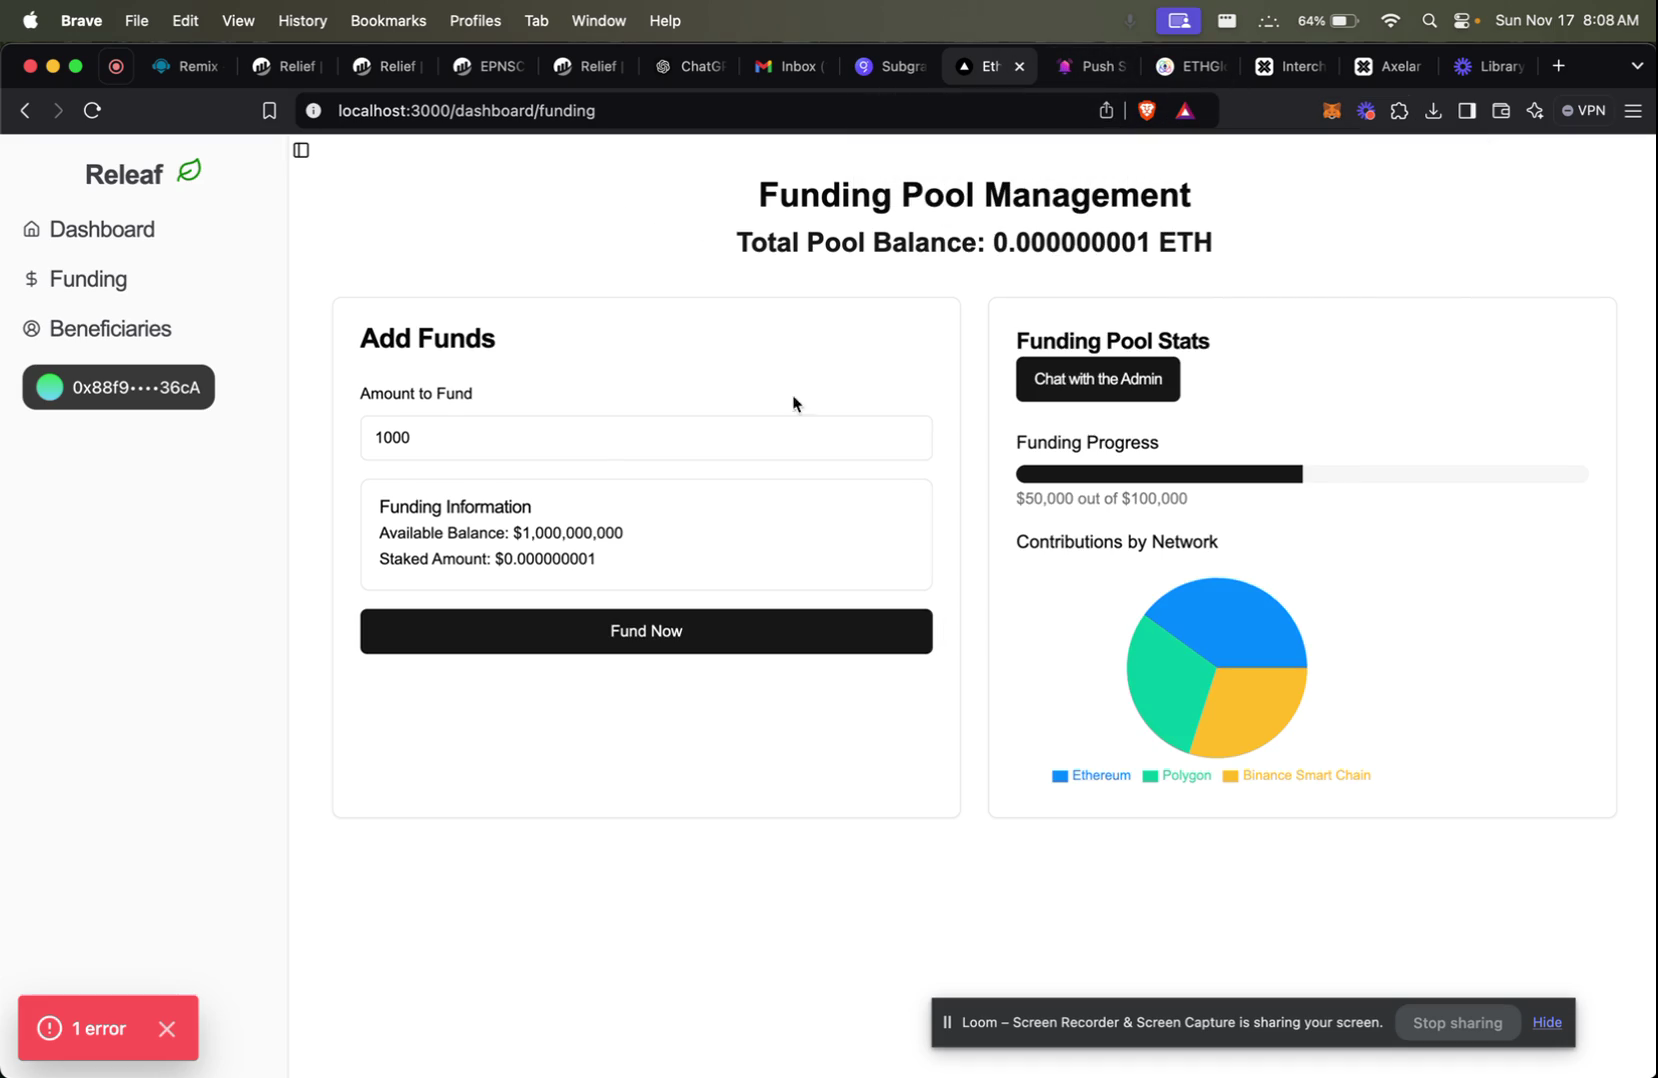
Task: Toggle browser sidebar panel icon
Action: pyautogui.click(x=1467, y=111)
